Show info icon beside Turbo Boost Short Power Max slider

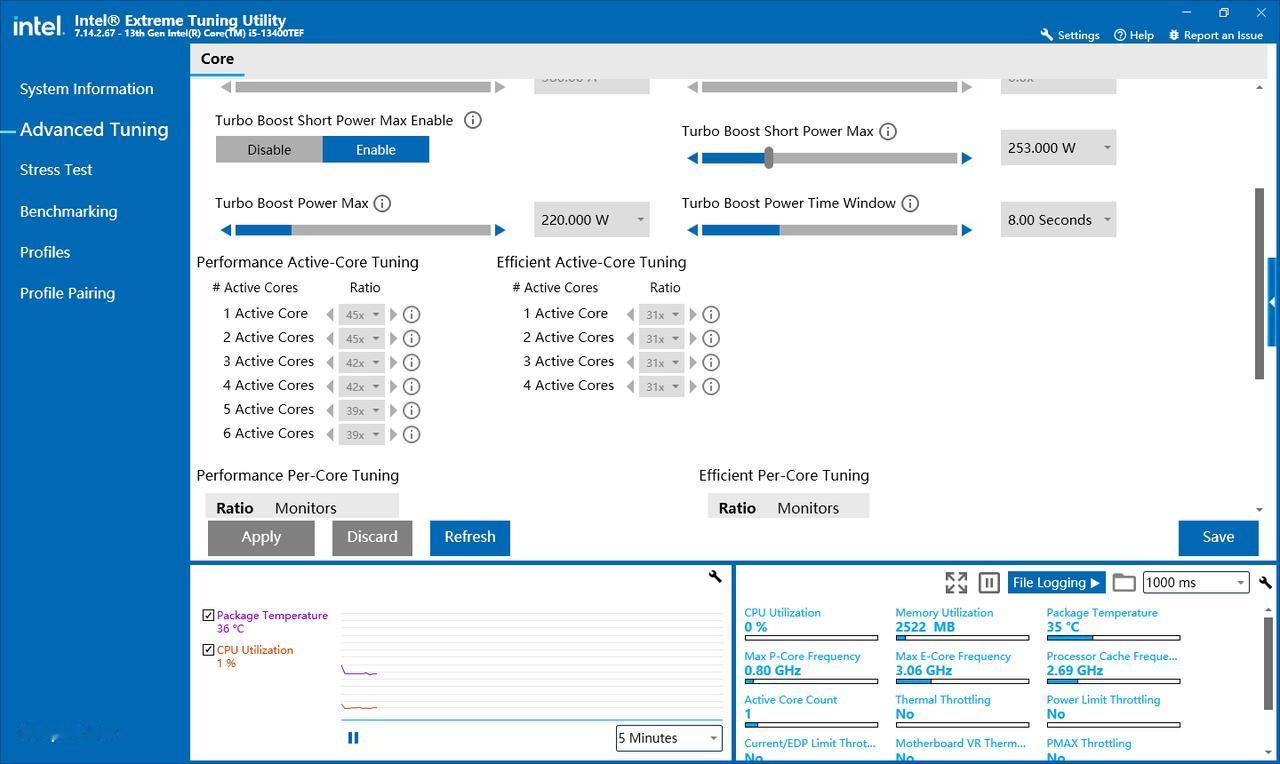887,131
